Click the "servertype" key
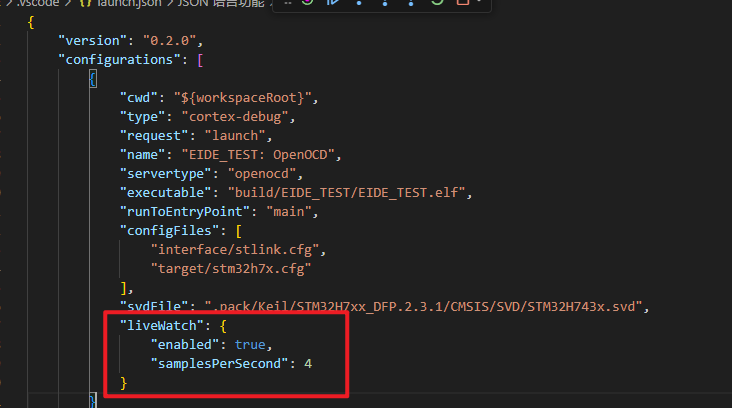The image size is (732, 408). coord(166,174)
